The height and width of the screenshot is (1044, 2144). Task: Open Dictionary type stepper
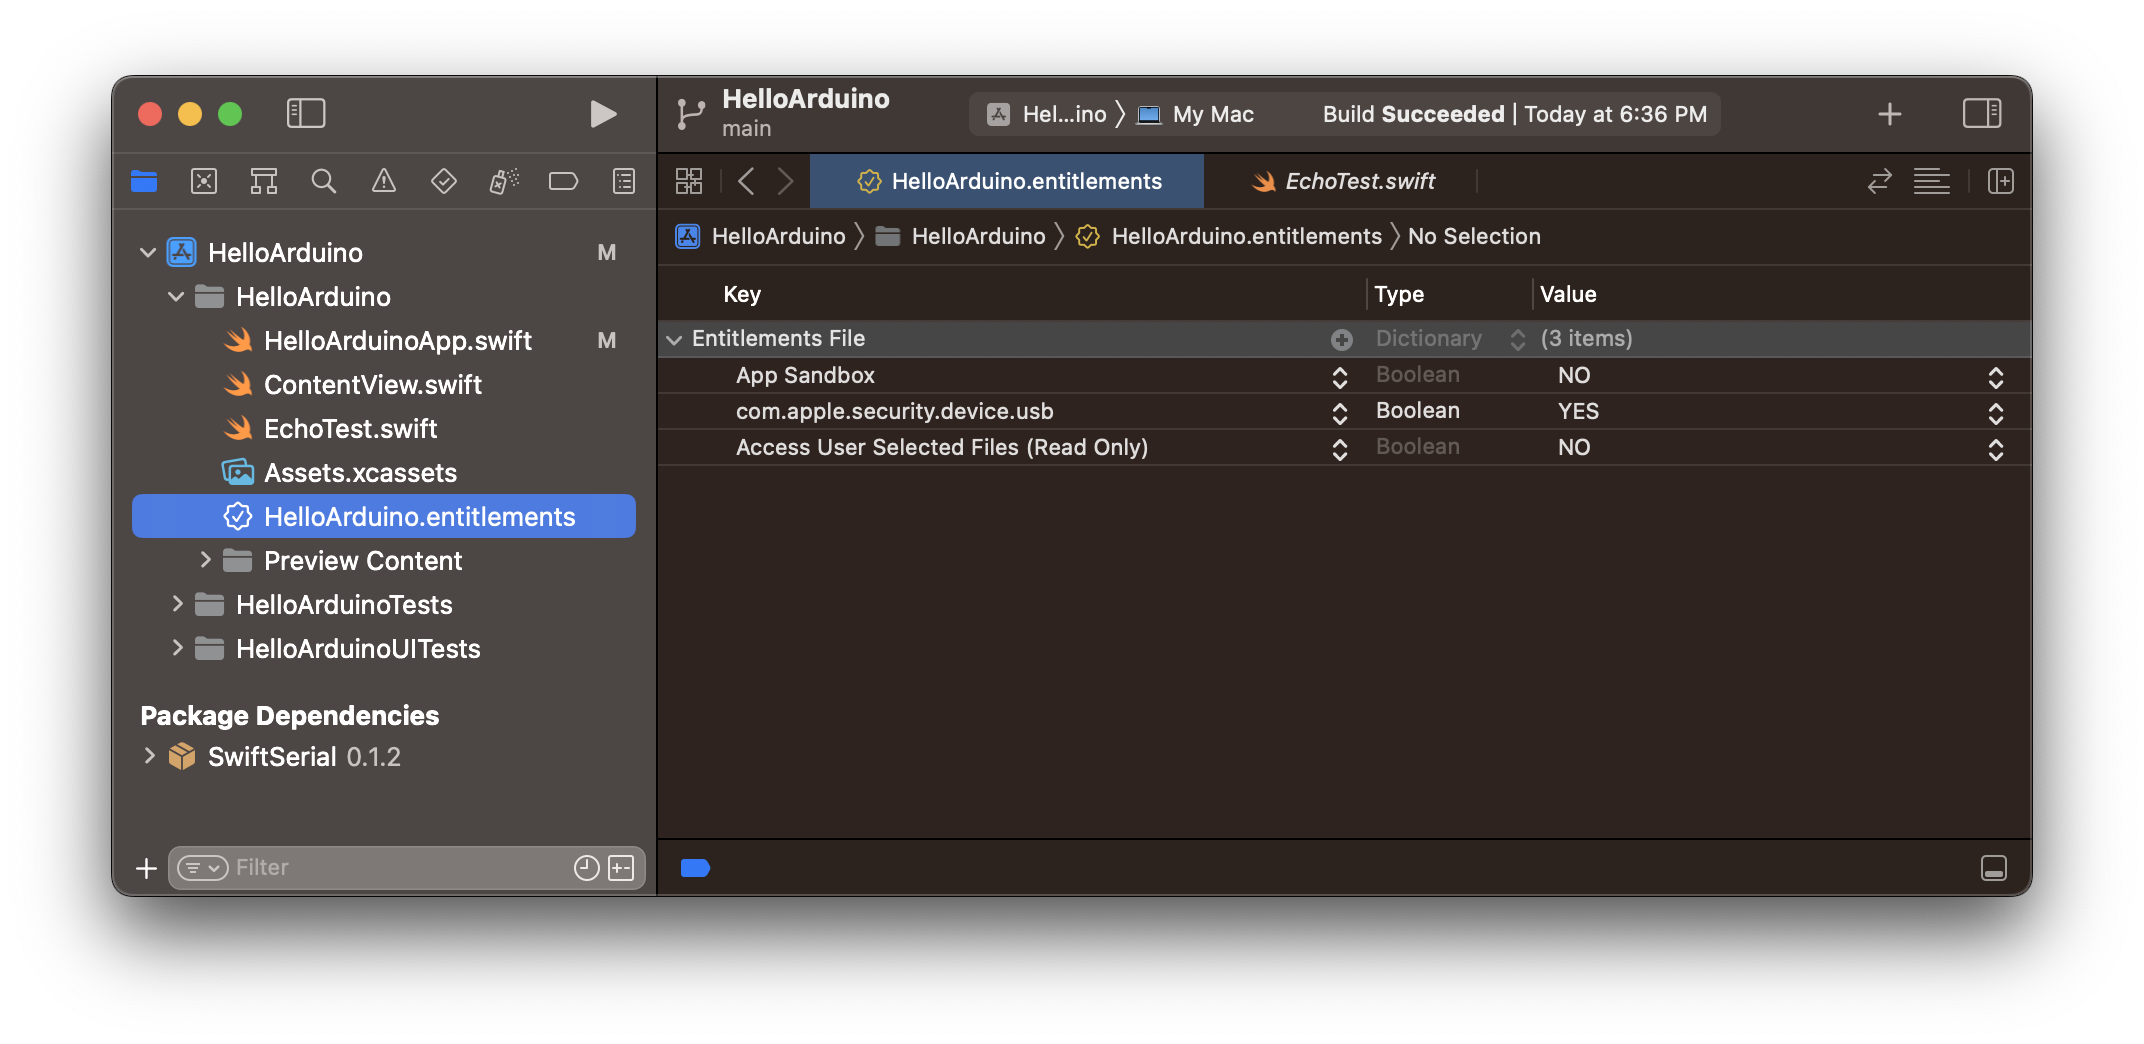(x=1517, y=339)
